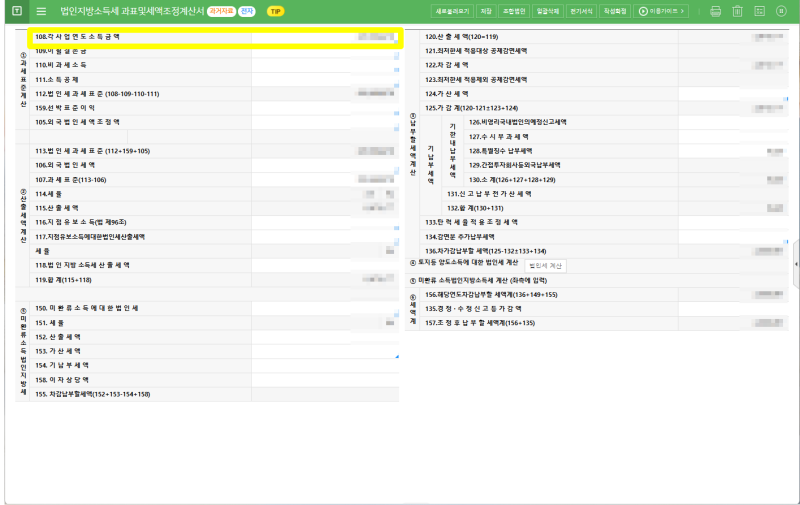
Task: Click the 115.산출세액 label
Action: coord(57,208)
